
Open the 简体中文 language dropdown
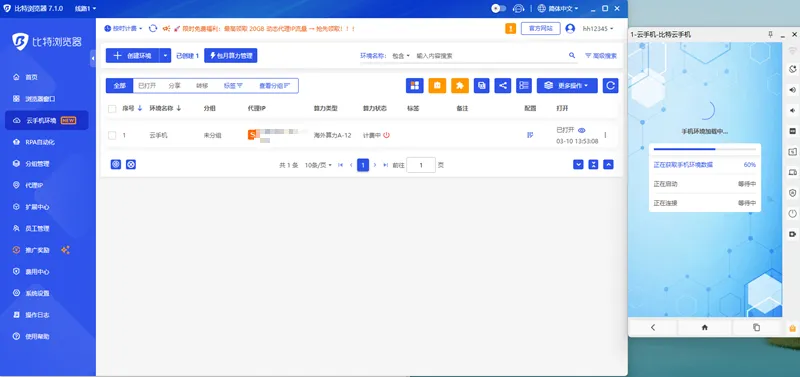click(x=558, y=9)
